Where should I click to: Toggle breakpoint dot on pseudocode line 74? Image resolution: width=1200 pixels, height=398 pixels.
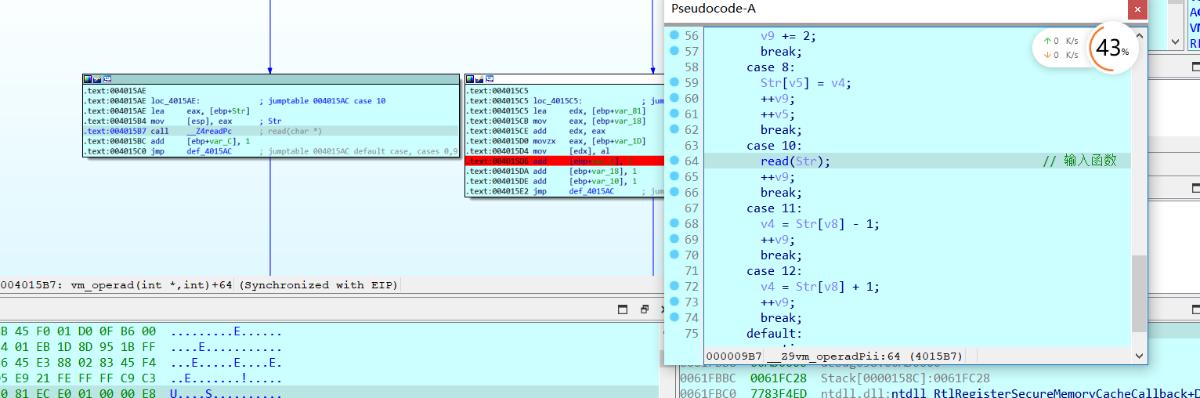click(675, 317)
